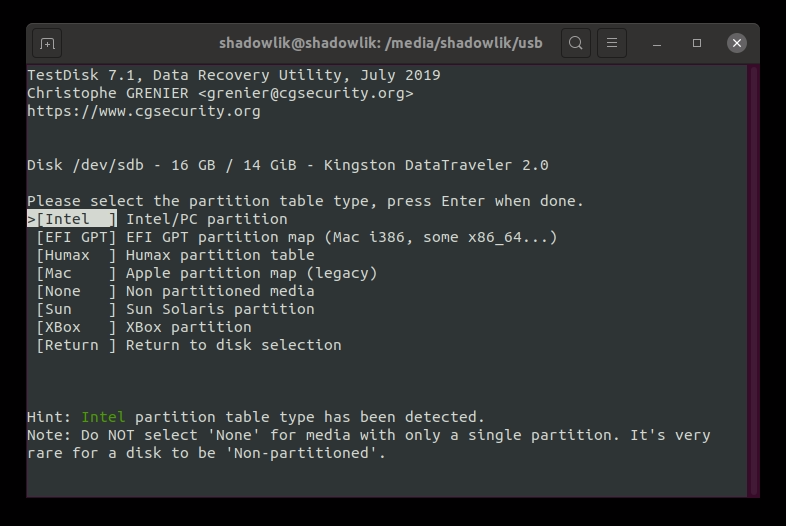Click the Disk /dev/sdb info line
Viewport: 786px width, 526px height.
[x=288, y=165]
